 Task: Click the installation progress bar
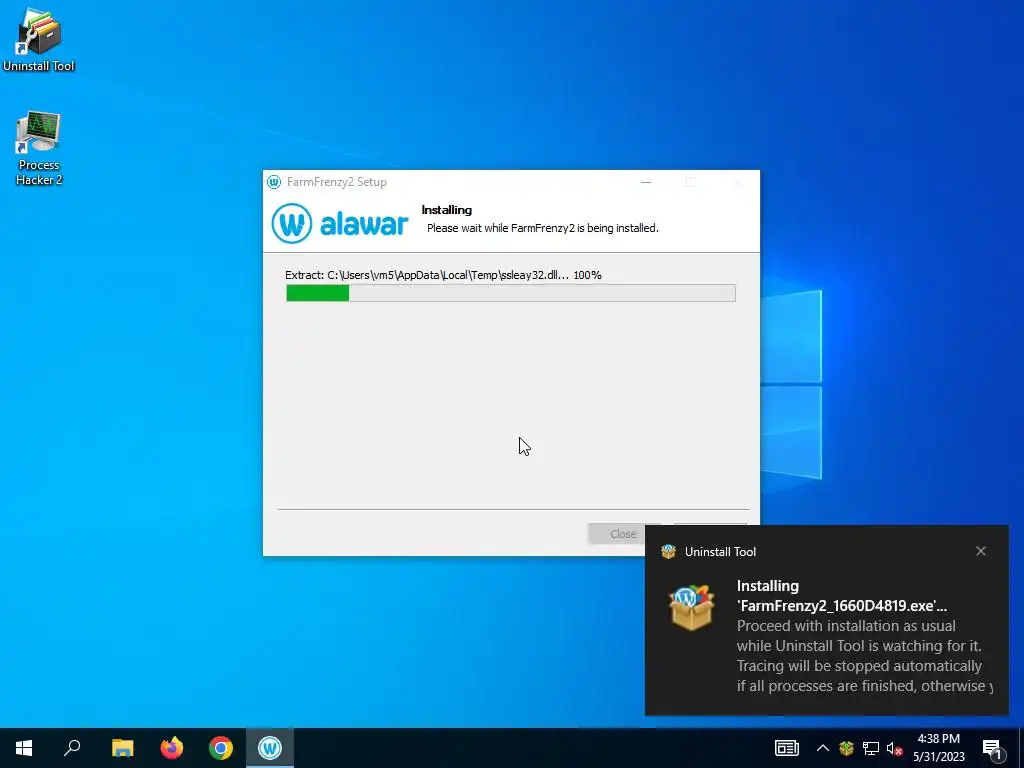pyautogui.click(x=511, y=293)
